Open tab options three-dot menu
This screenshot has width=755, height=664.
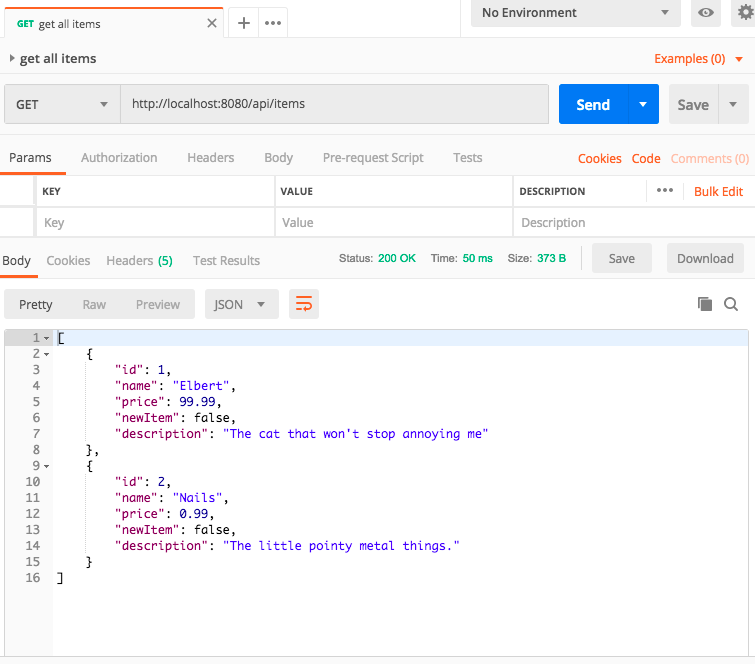[x=273, y=23]
